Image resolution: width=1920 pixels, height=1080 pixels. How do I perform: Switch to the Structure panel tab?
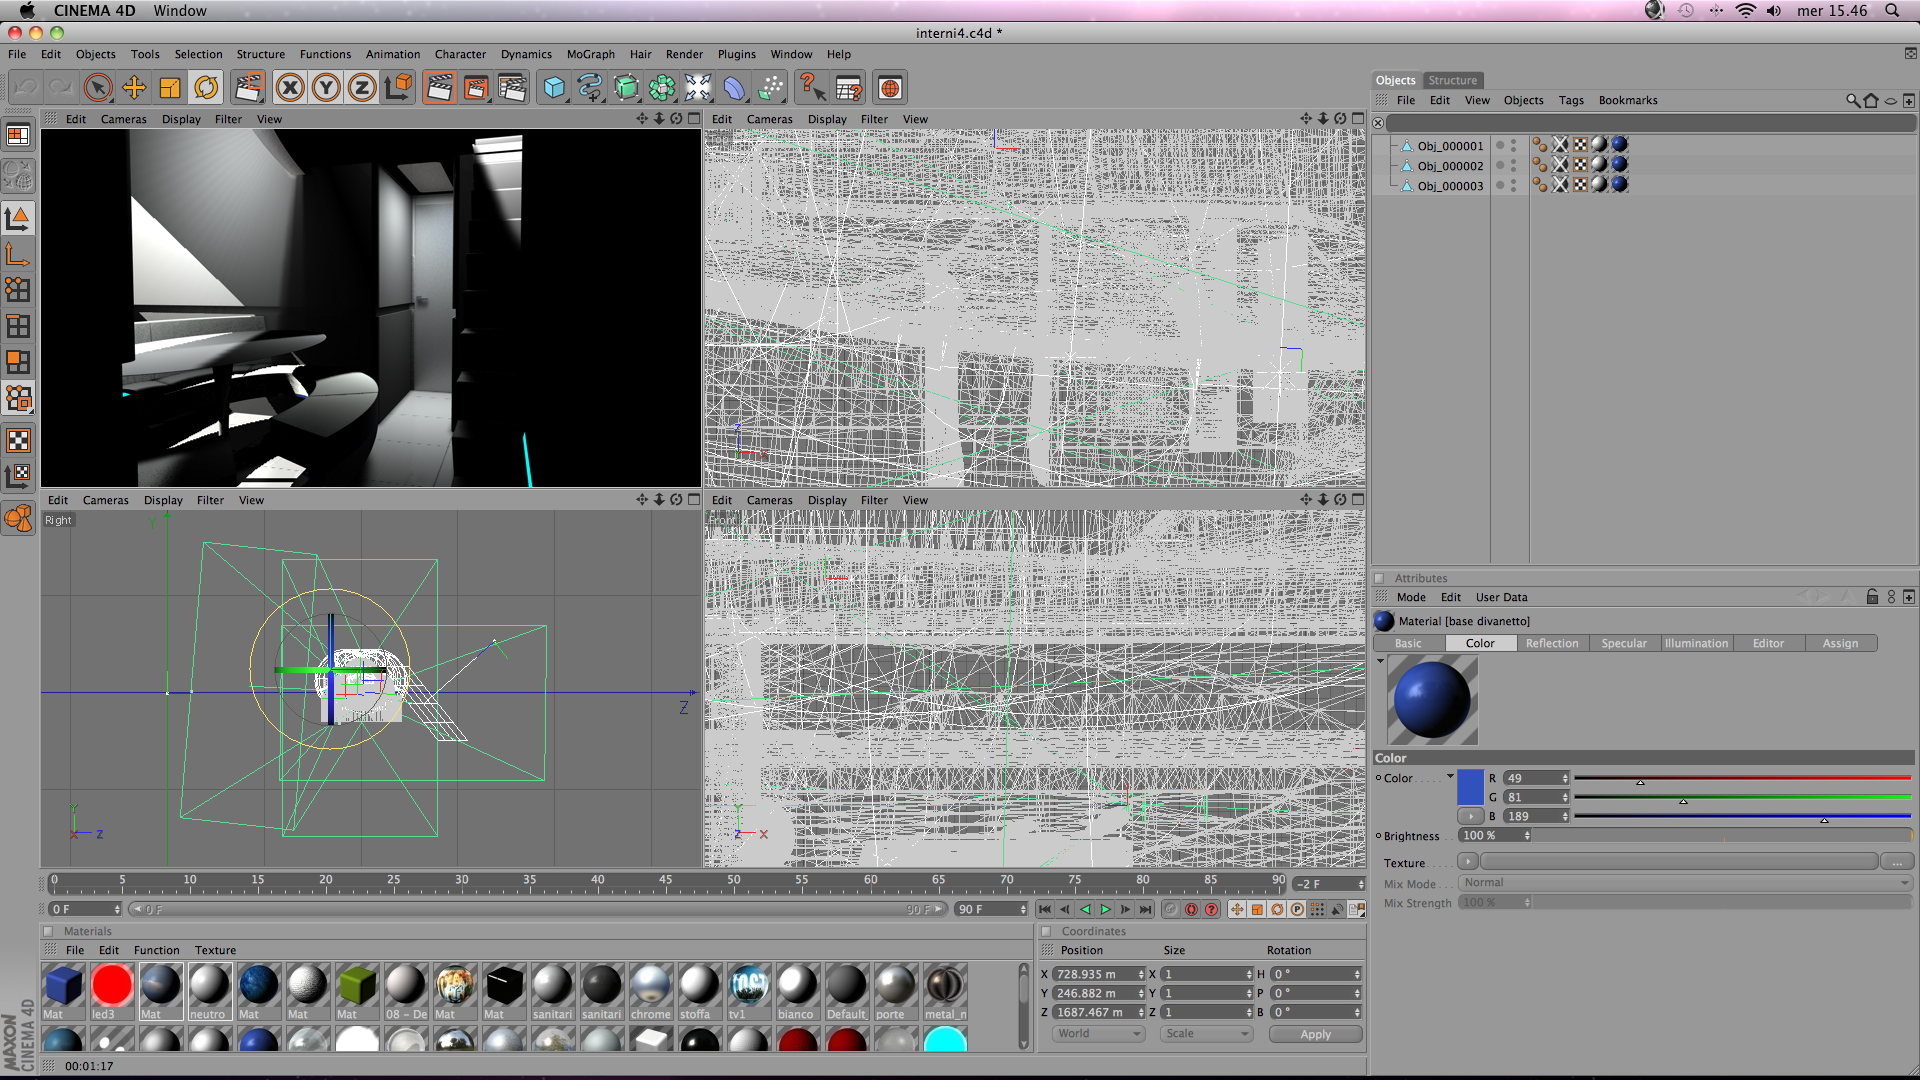(x=1452, y=80)
